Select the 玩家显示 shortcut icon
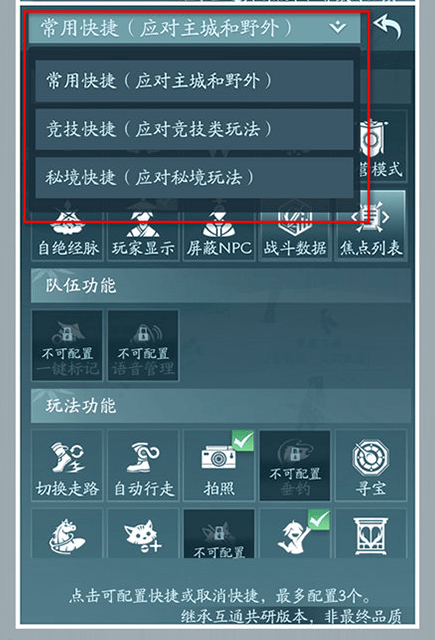Screen dimensions: 435x640 tap(143, 231)
